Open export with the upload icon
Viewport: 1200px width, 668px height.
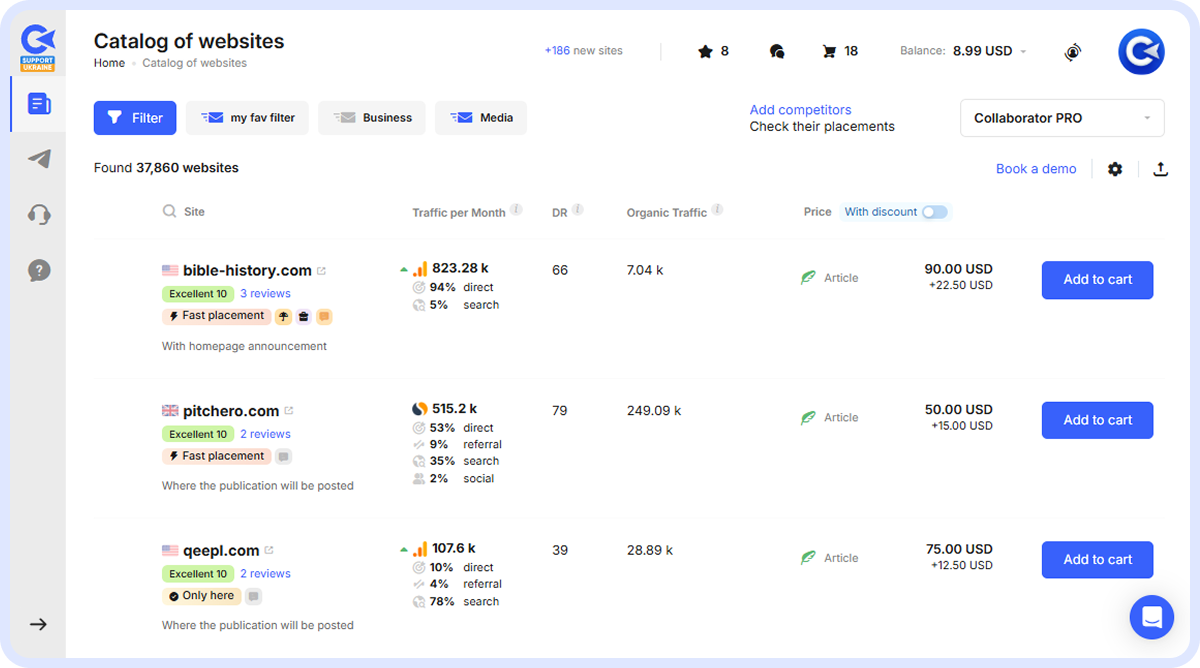1160,169
